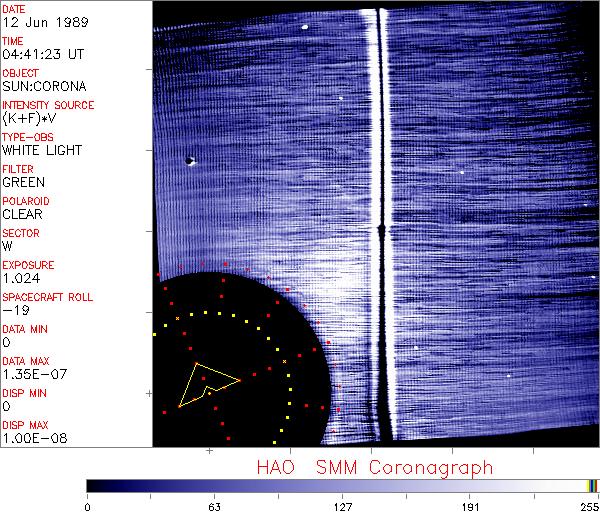Click the spacecraft roll value '-19'
Viewport: 600px width, 512px height.
pos(16,310)
